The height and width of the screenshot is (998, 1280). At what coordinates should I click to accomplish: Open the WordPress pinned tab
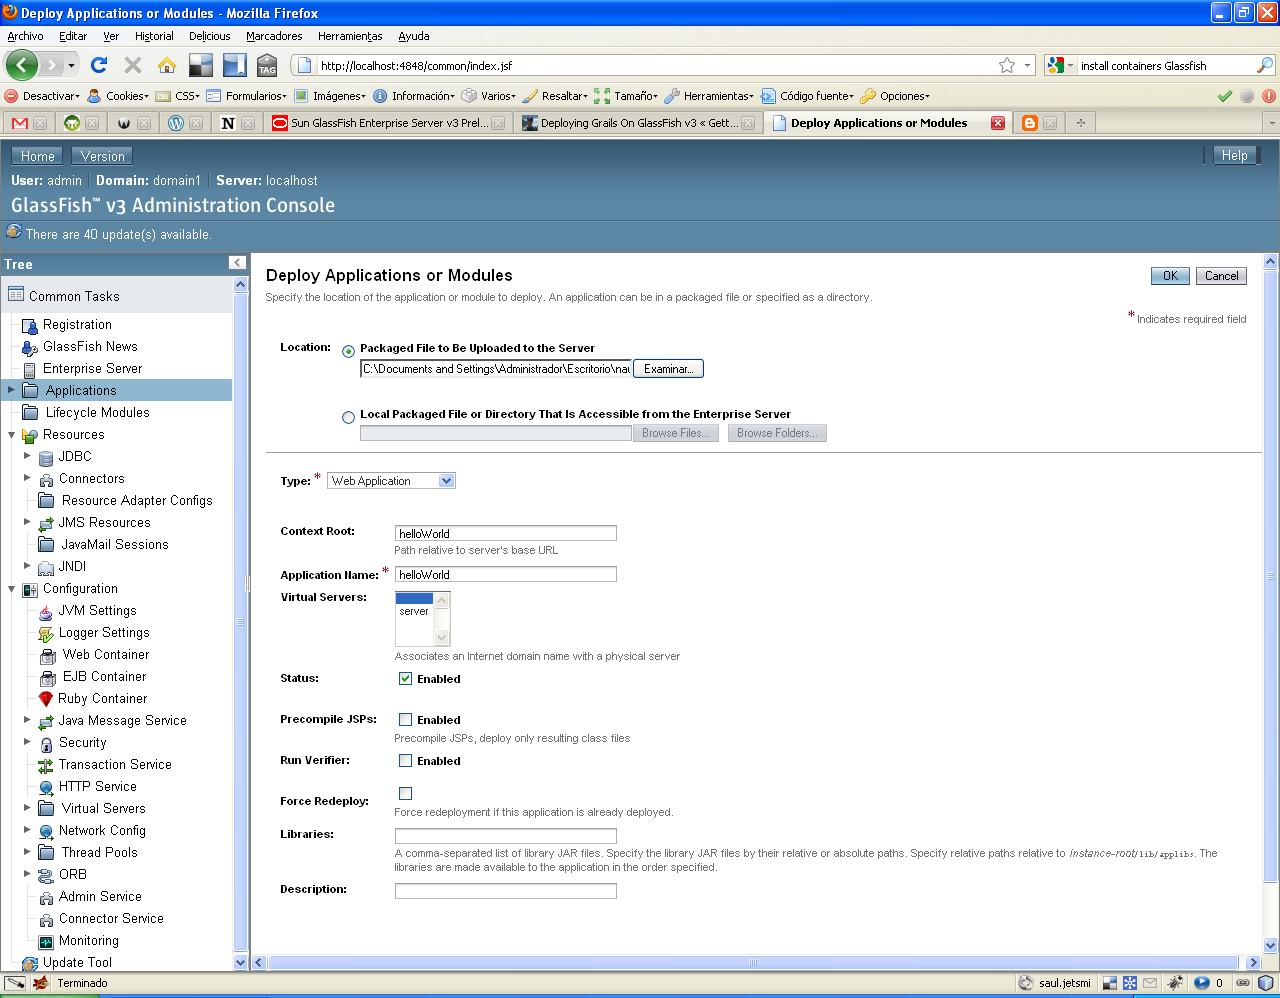click(176, 123)
